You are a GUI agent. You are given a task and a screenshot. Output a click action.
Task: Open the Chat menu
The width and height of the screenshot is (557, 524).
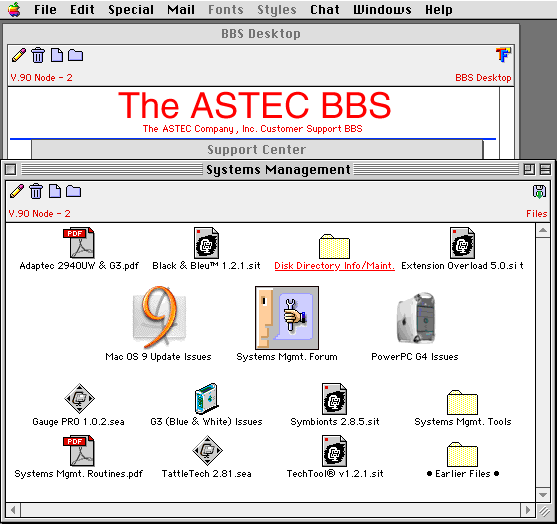[325, 10]
